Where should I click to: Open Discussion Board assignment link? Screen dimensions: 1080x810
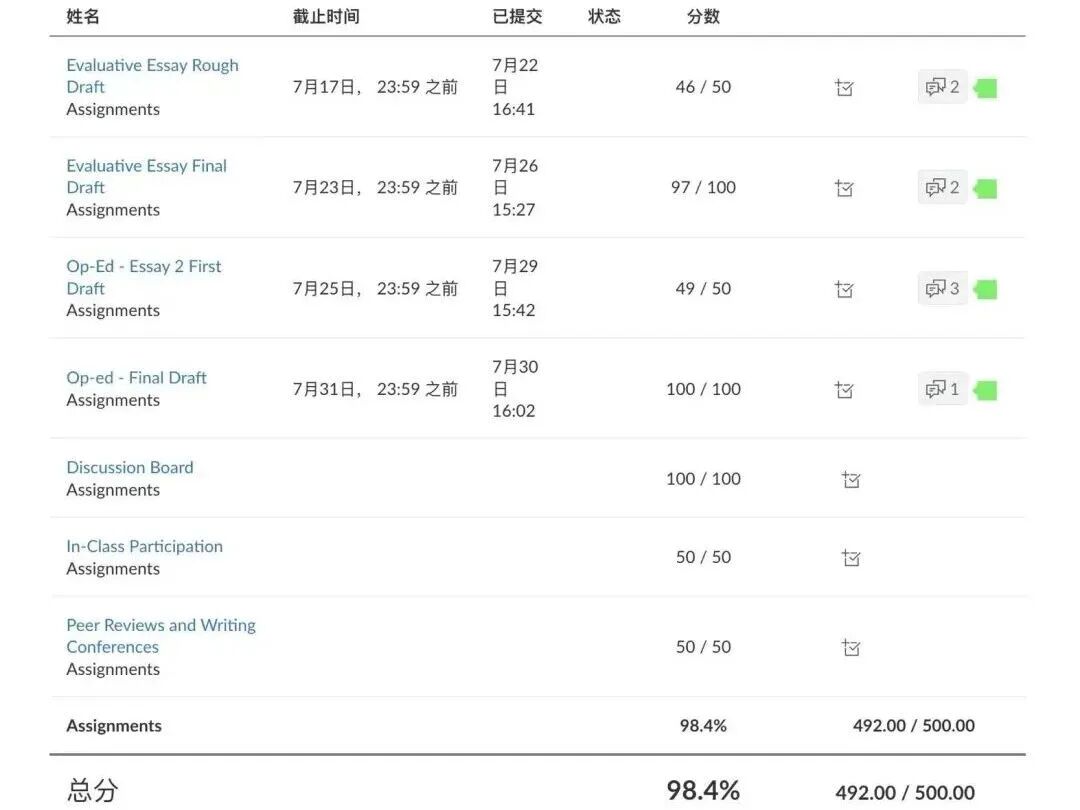(129, 468)
